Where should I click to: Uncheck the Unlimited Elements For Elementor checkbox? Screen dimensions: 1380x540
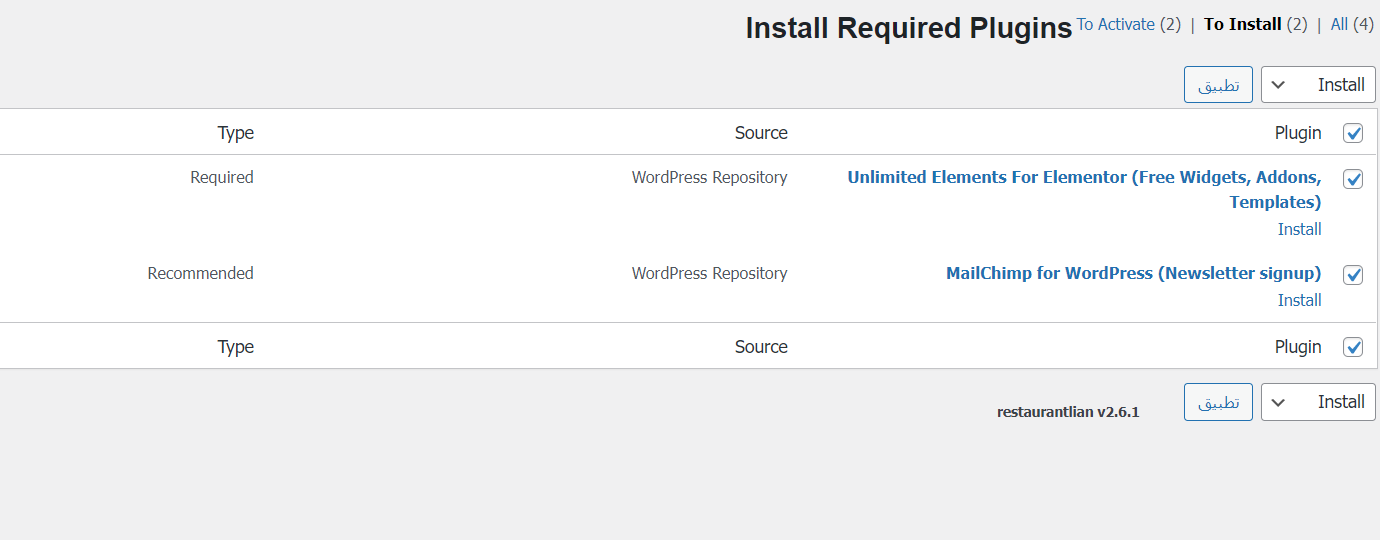point(1353,179)
